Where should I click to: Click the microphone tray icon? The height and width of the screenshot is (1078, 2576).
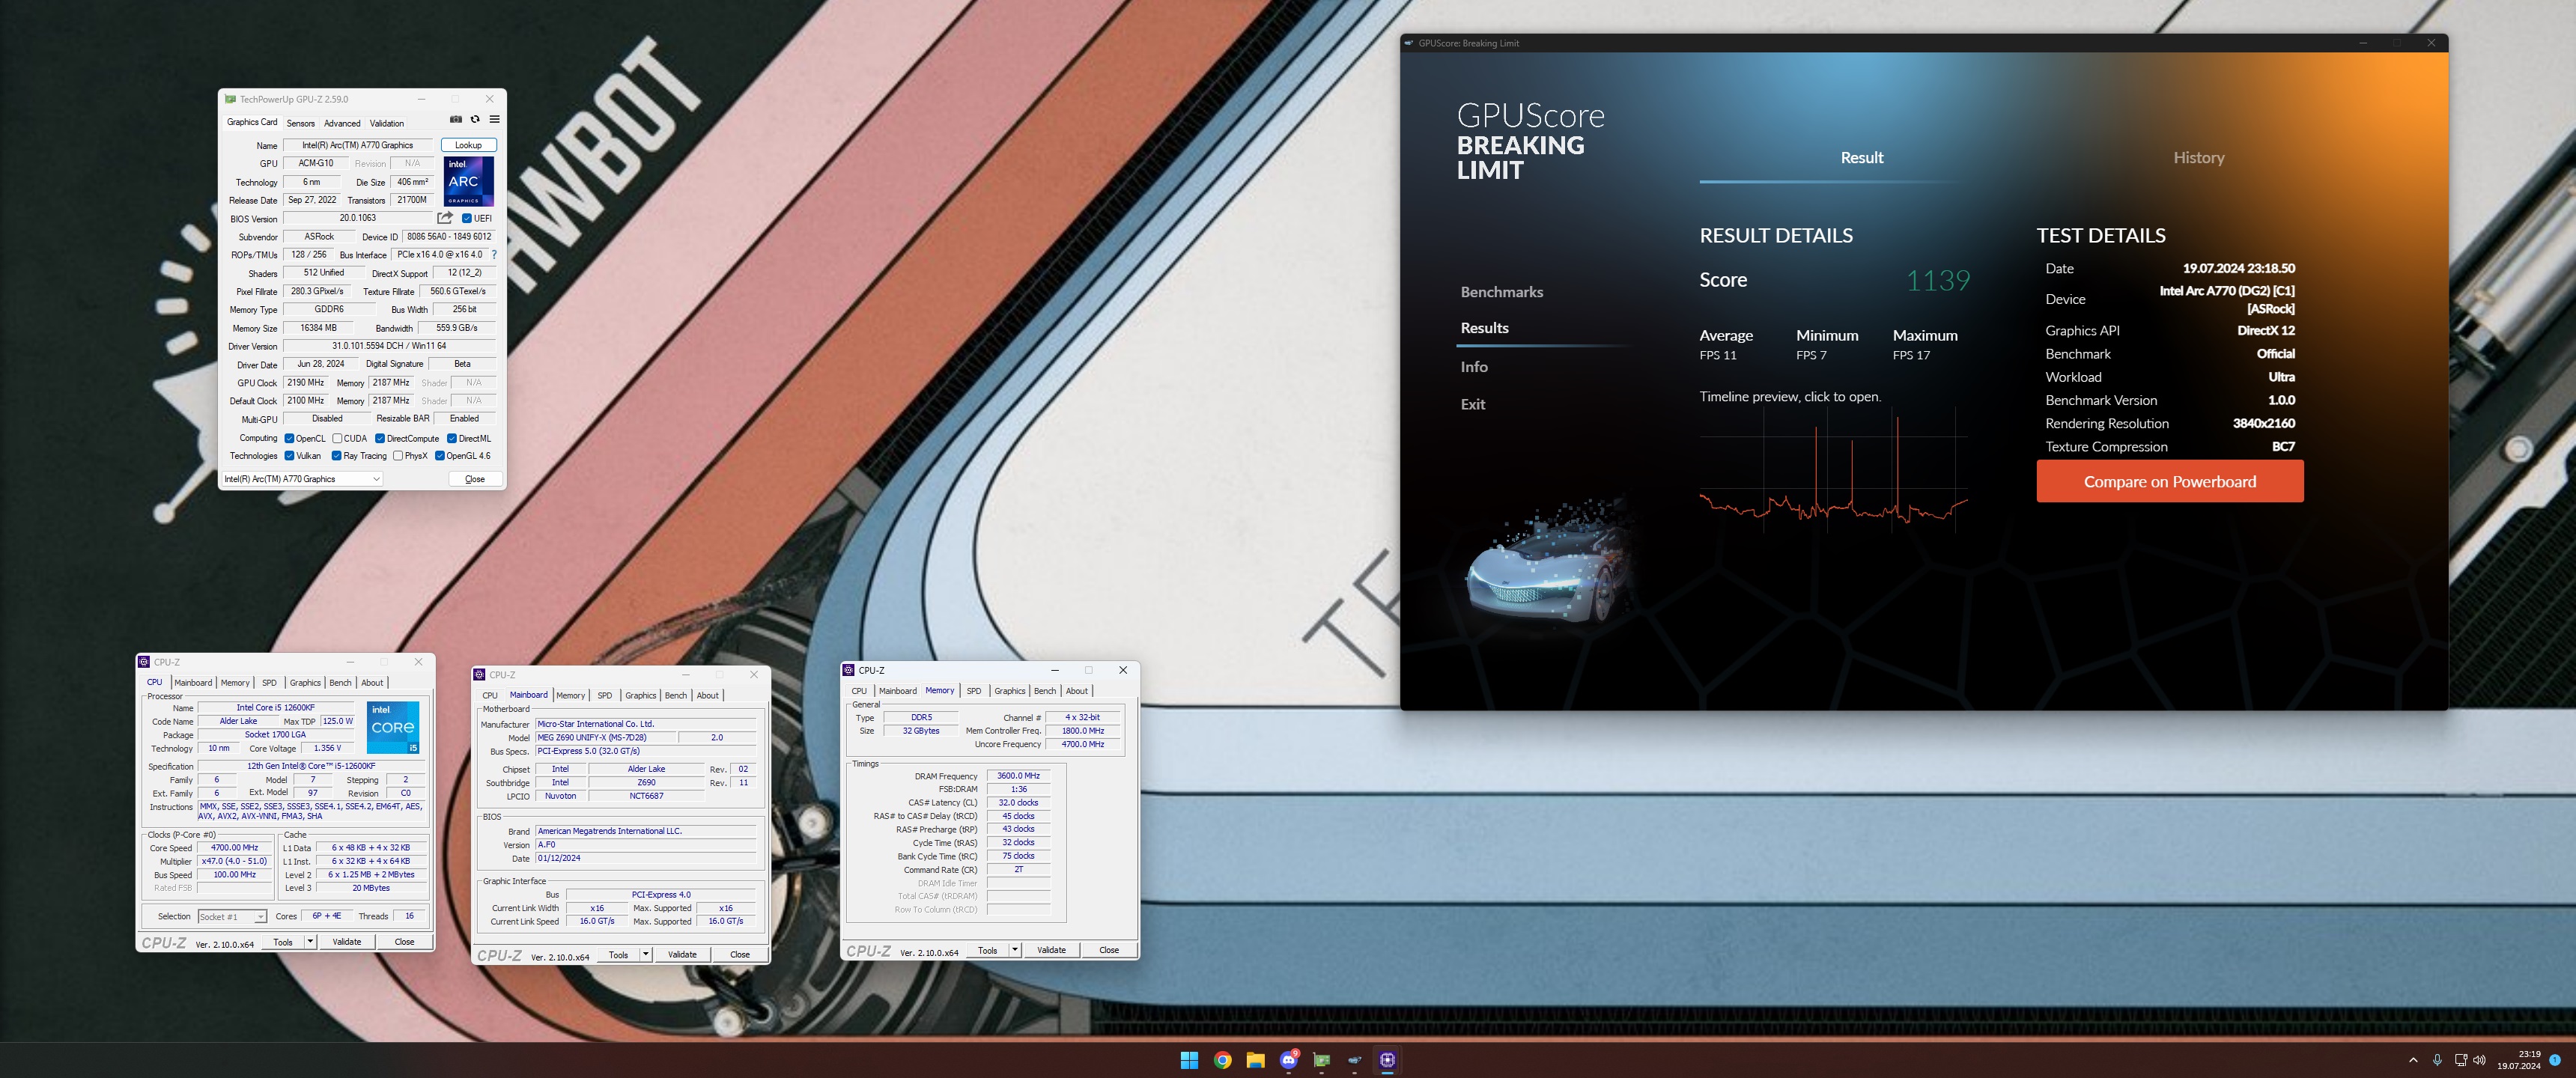(x=2437, y=1060)
